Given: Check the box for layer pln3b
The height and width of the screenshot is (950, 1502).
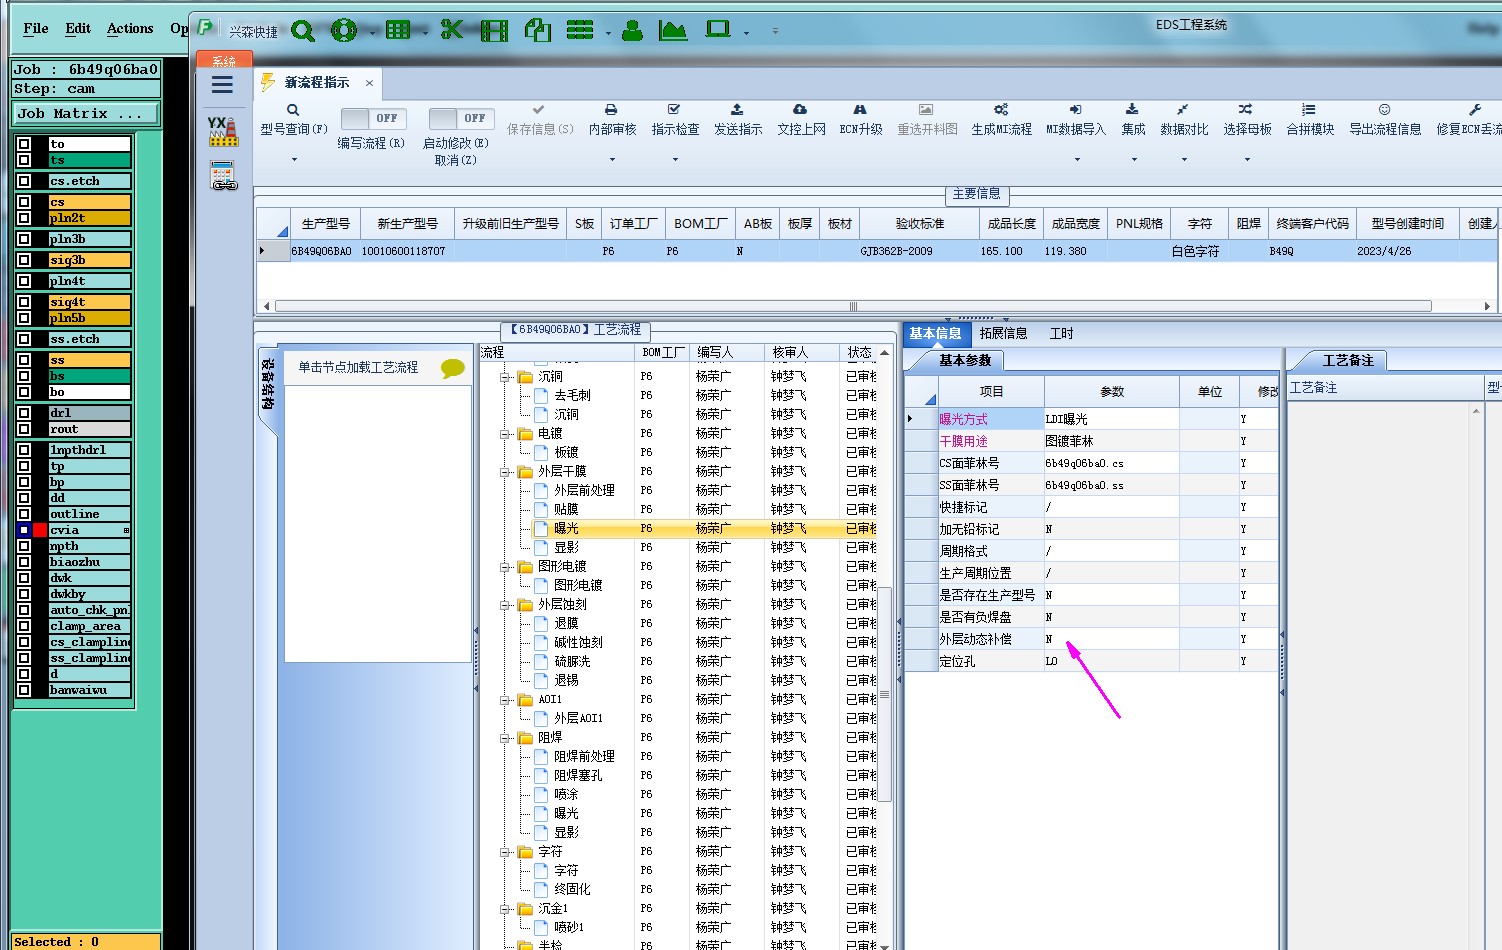Looking at the screenshot, I should pyautogui.click(x=24, y=239).
